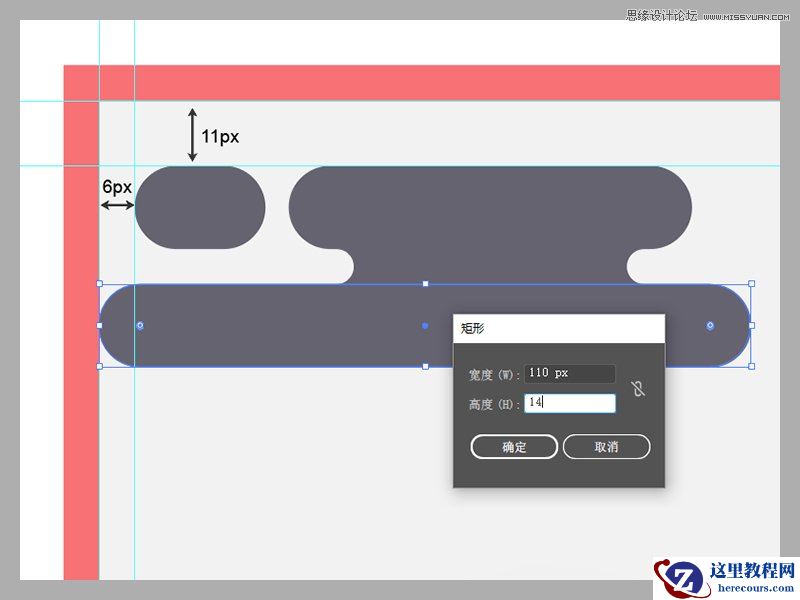Click the top-right handle of selection box
This screenshot has width=800, height=600.
[x=752, y=284]
